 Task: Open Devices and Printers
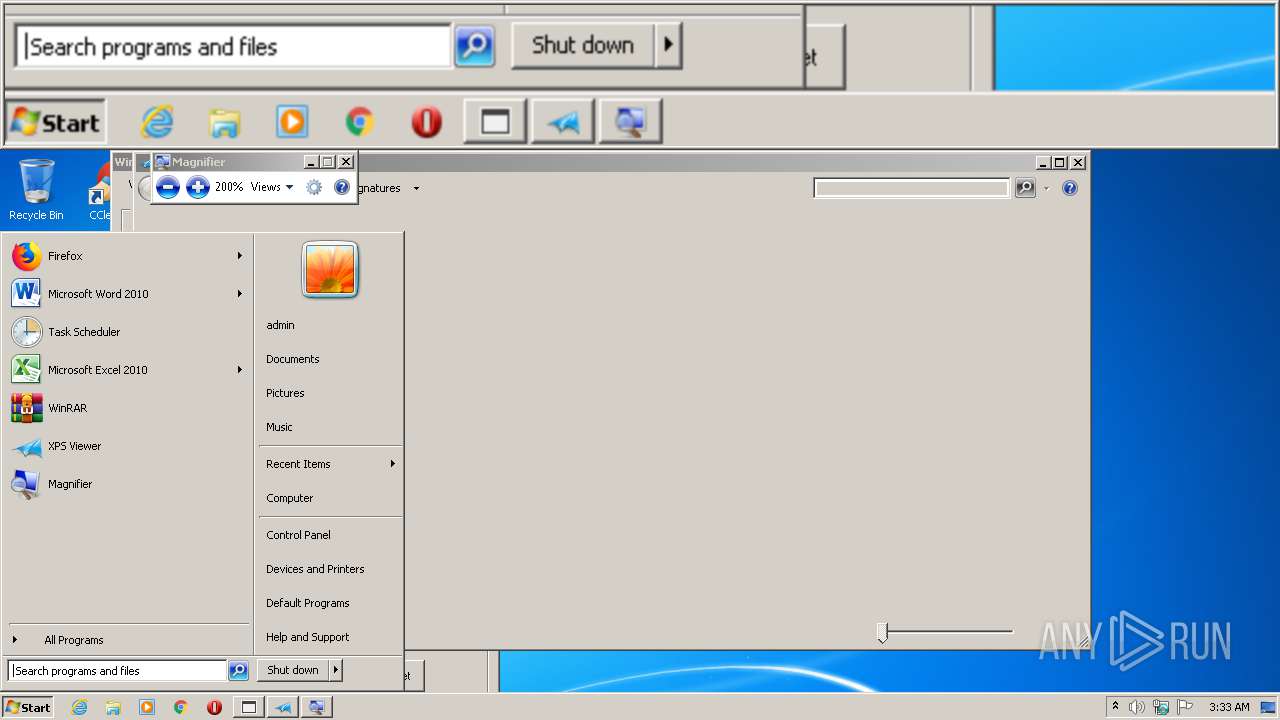[329, 569]
